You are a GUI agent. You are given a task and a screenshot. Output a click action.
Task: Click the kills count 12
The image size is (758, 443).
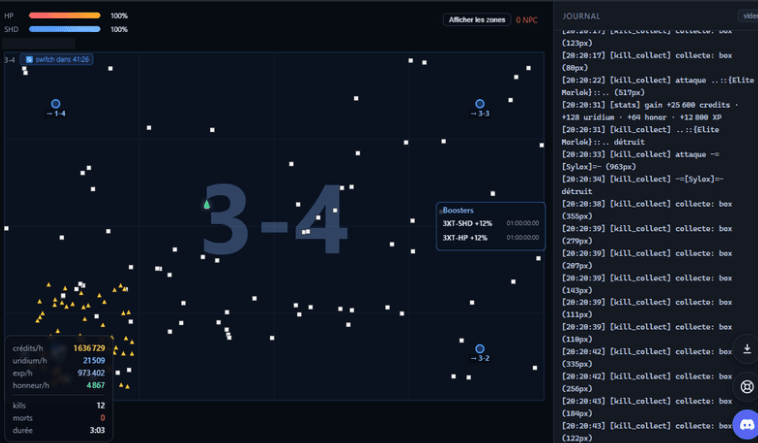[x=101, y=406]
